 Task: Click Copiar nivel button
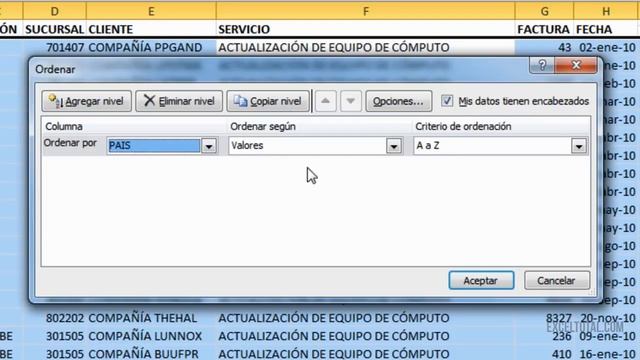click(x=268, y=101)
